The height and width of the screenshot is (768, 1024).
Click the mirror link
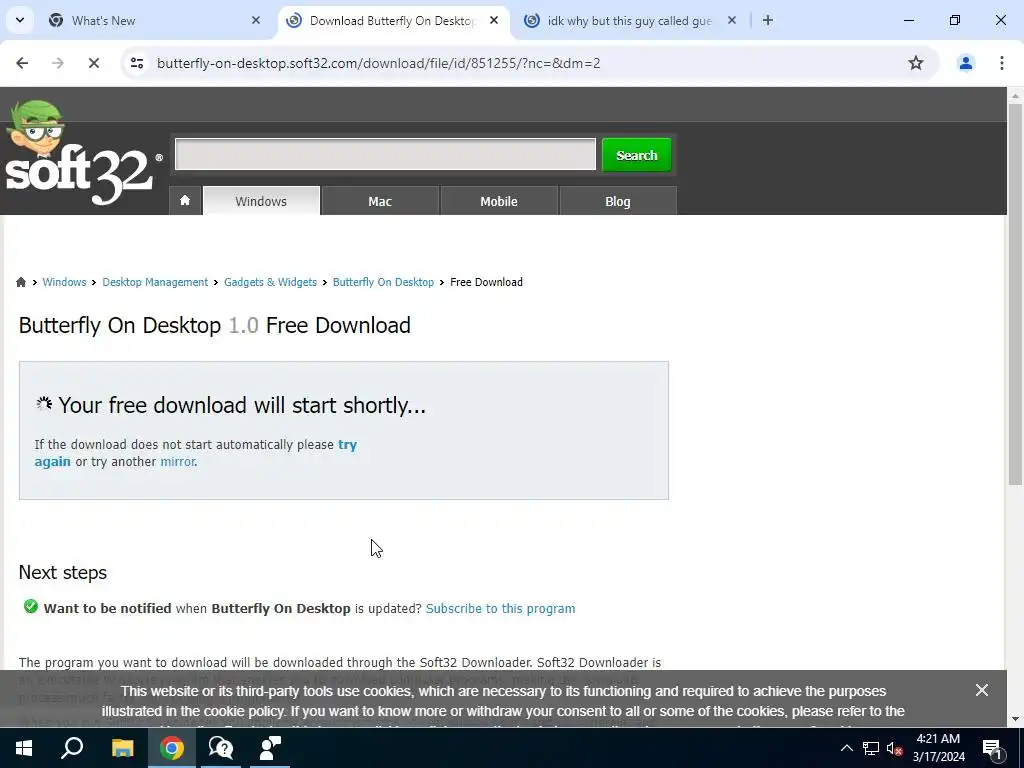point(177,462)
